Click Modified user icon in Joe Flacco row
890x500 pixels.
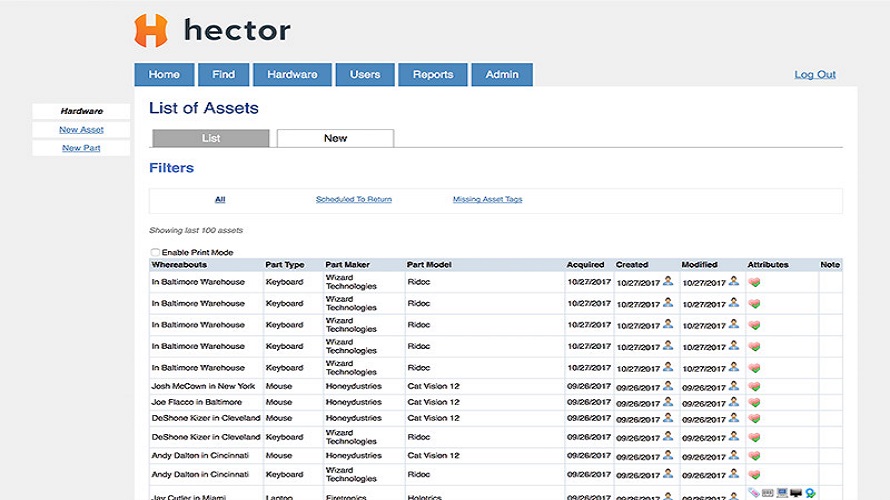[734, 402]
